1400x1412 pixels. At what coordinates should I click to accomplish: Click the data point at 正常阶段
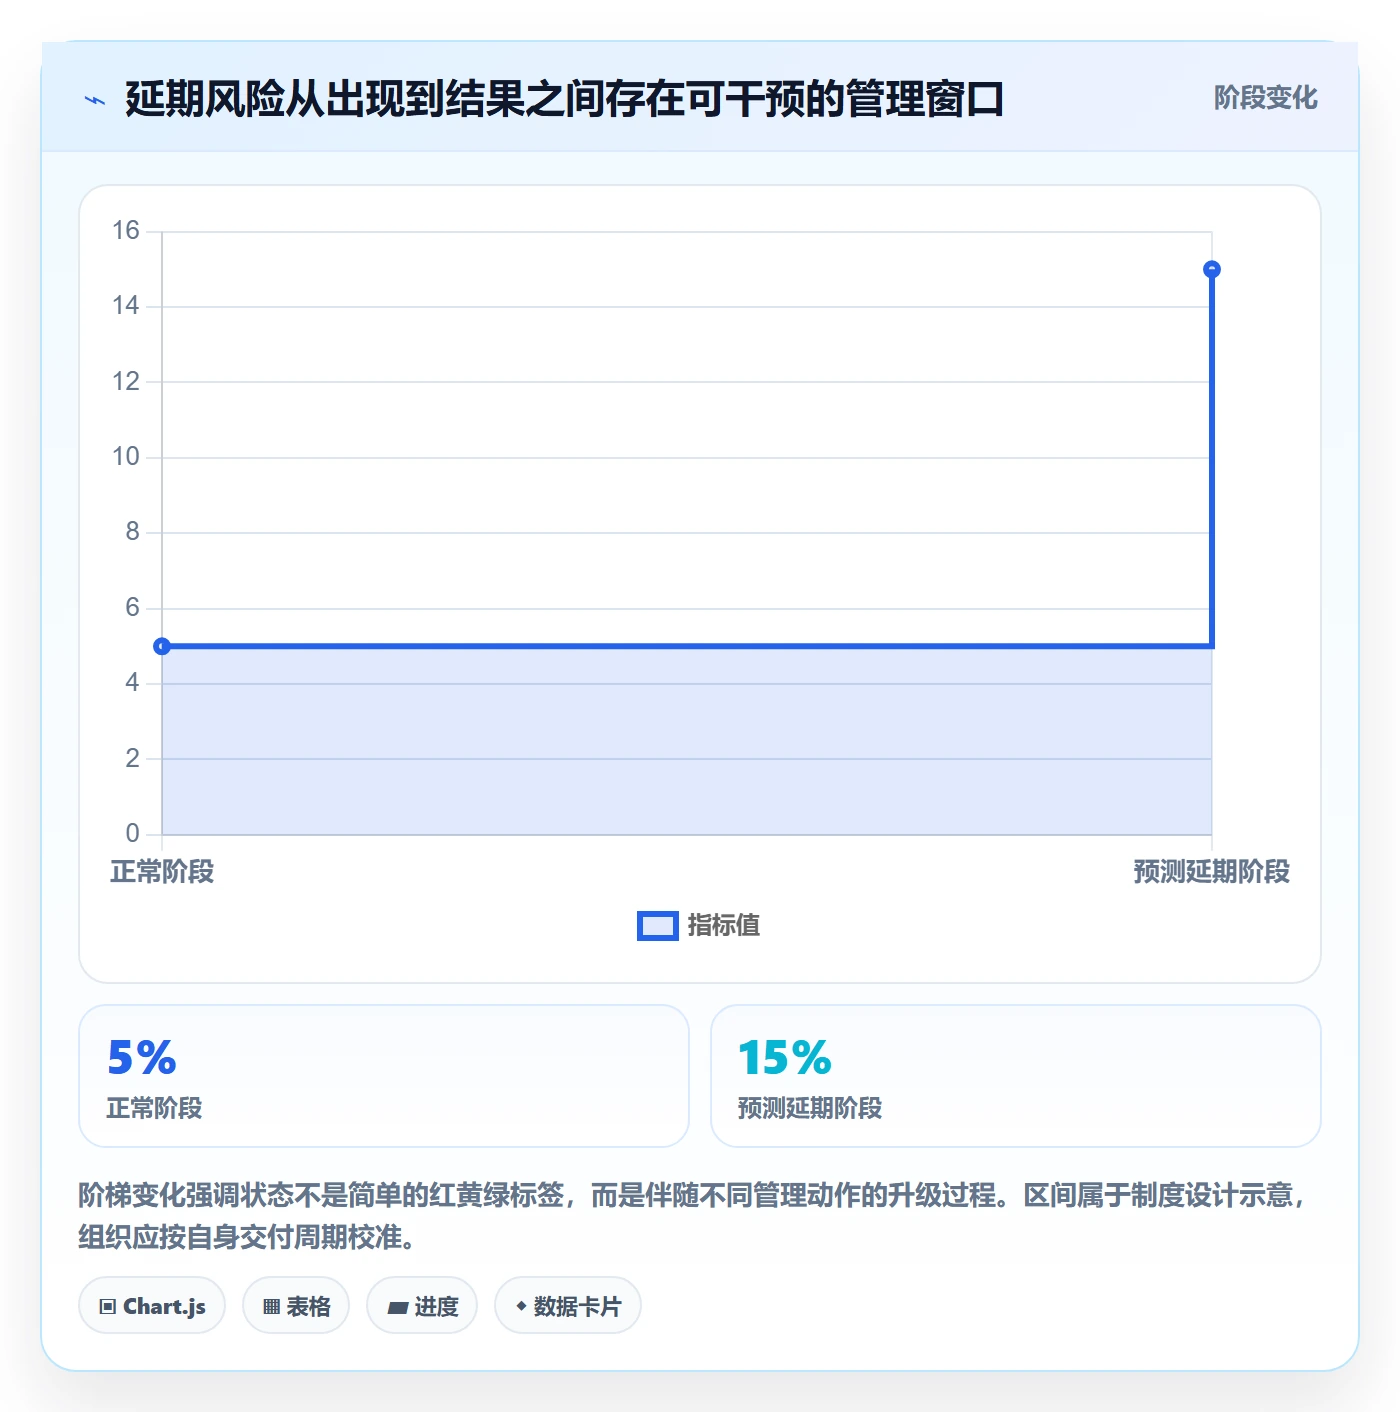coord(162,646)
